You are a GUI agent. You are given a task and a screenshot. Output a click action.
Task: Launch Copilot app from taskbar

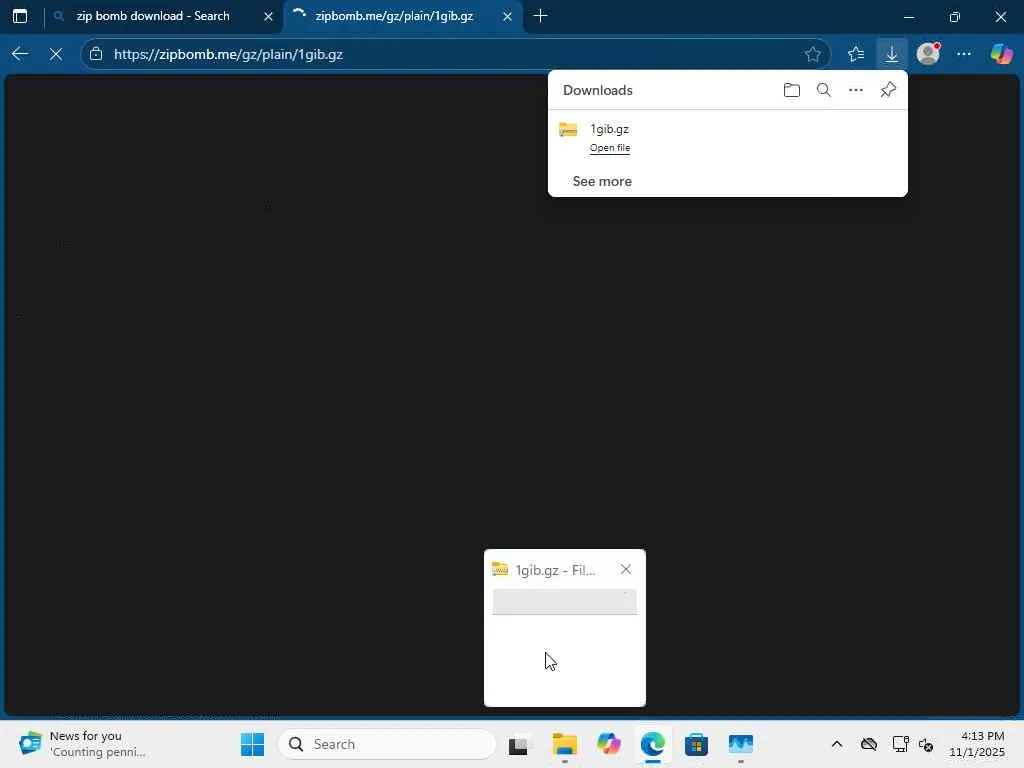click(609, 744)
